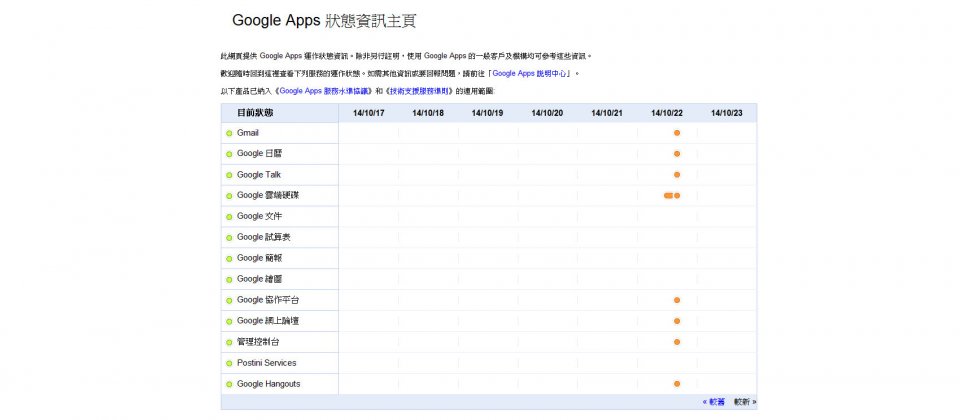
Task: Click the Google Hangouts service name
Action: click(269, 384)
